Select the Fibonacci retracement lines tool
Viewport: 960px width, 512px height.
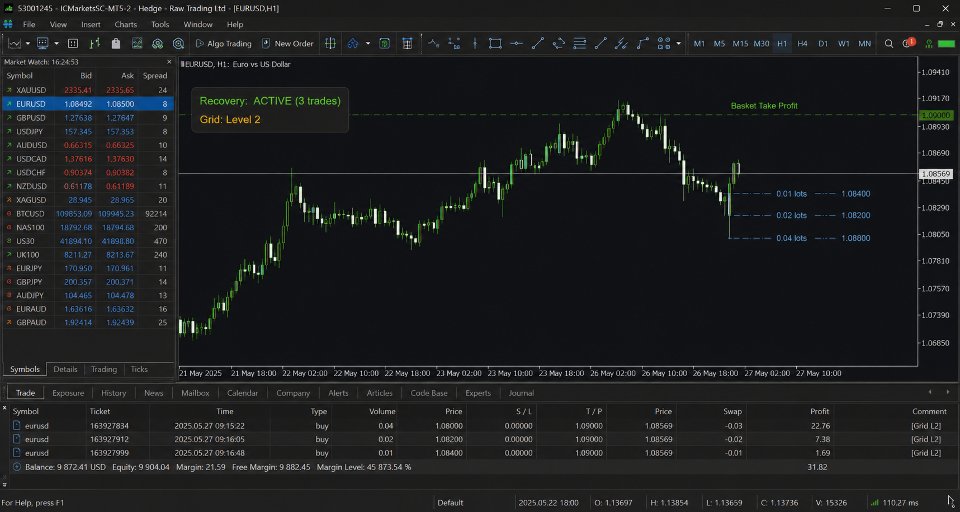coord(579,43)
